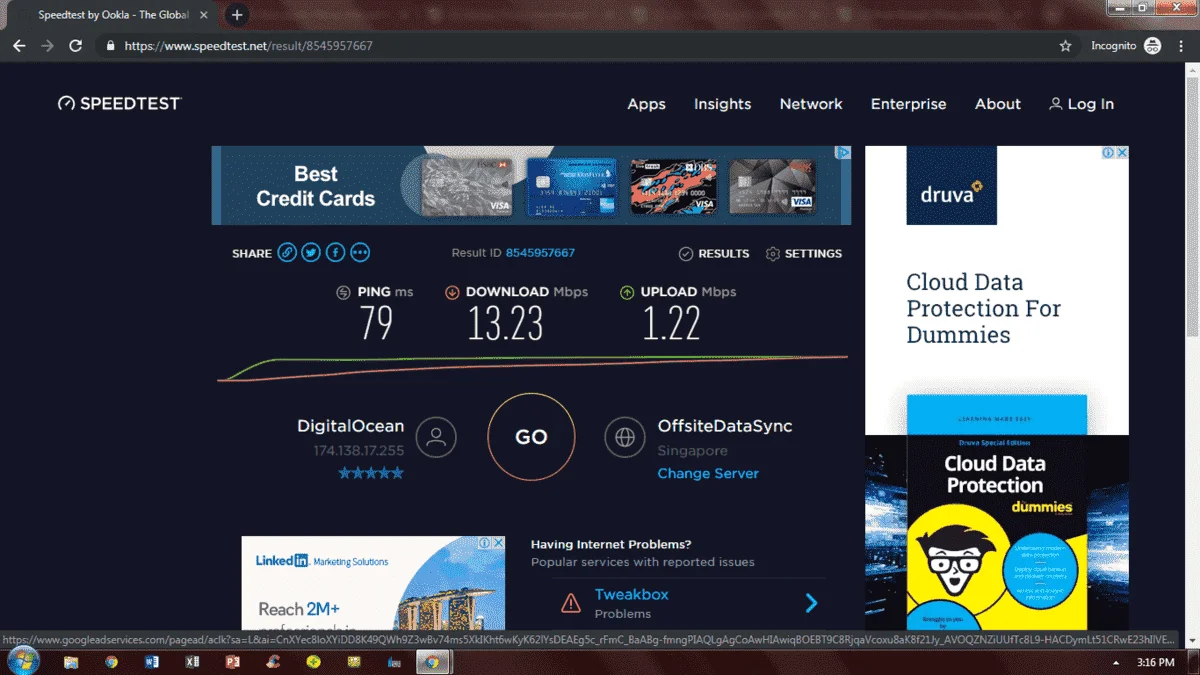Open Excel from the taskbar

(x=192, y=662)
